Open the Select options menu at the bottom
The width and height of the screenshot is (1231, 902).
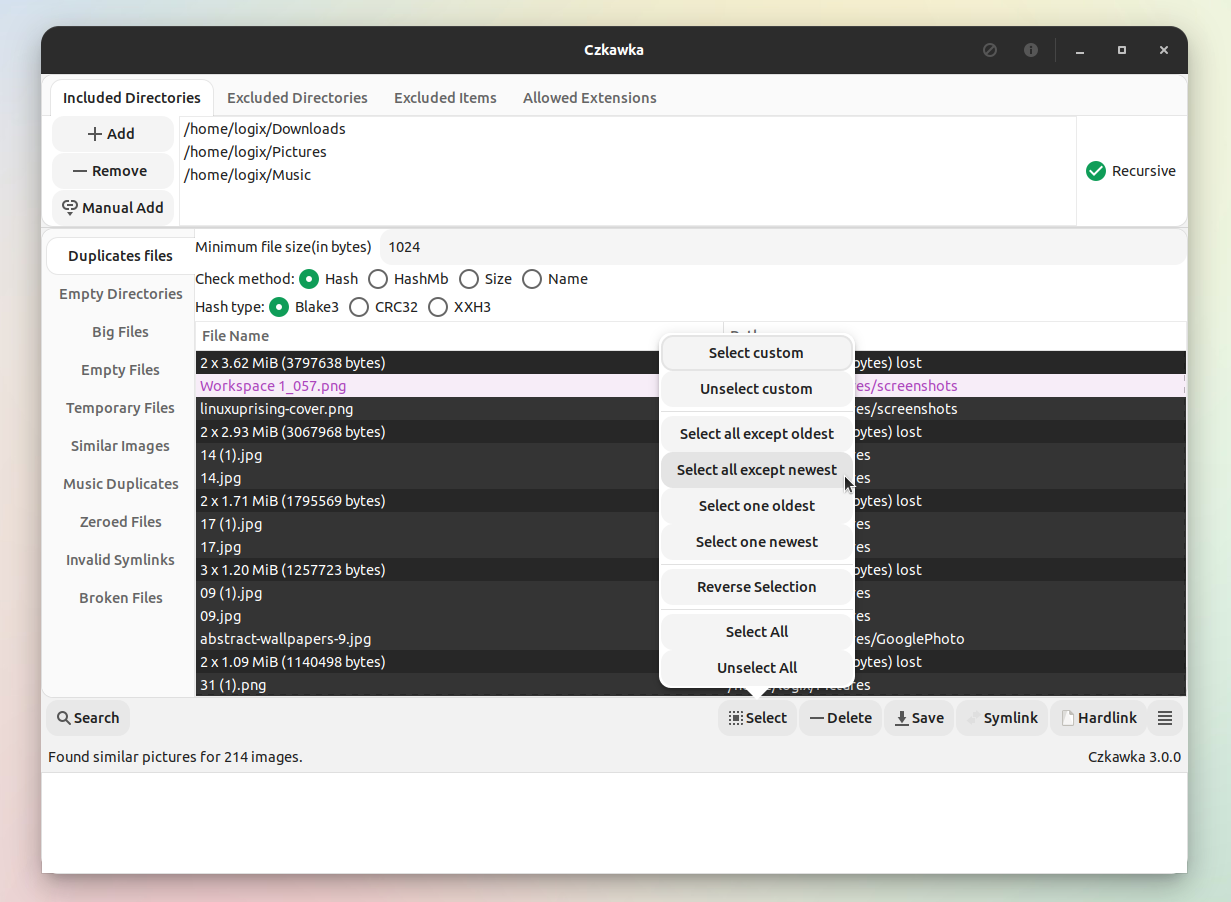pyautogui.click(x=757, y=717)
